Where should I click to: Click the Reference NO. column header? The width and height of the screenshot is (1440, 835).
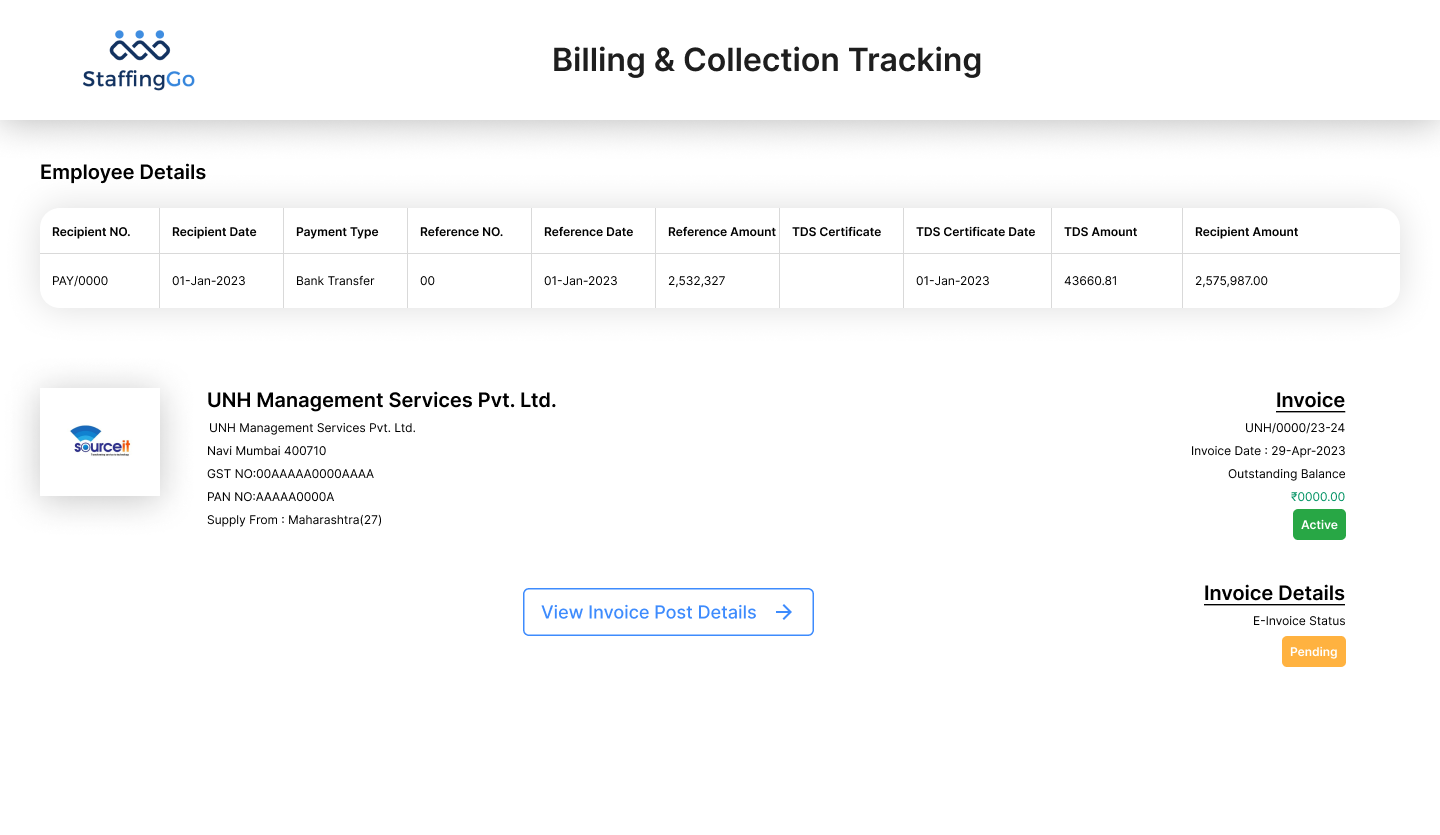pos(461,232)
